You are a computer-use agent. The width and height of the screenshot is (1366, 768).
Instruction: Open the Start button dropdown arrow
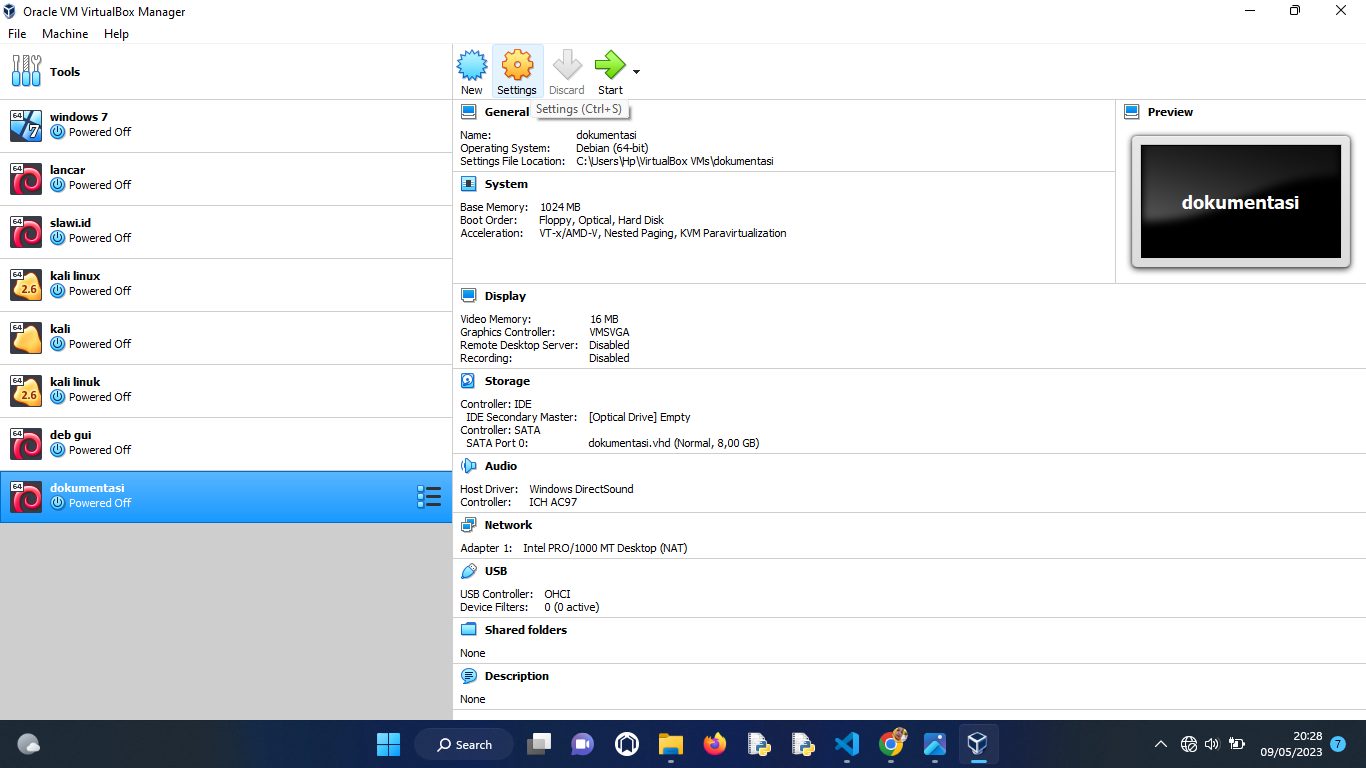click(x=636, y=72)
